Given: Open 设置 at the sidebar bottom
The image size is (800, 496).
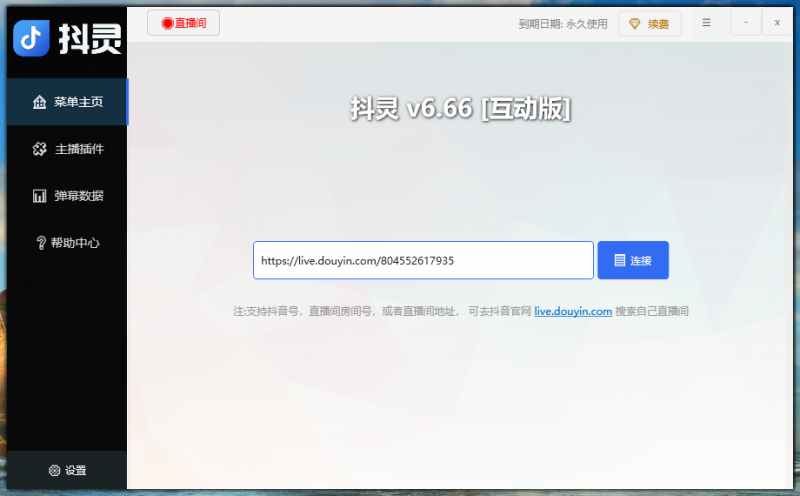Looking at the screenshot, I should click(67, 471).
